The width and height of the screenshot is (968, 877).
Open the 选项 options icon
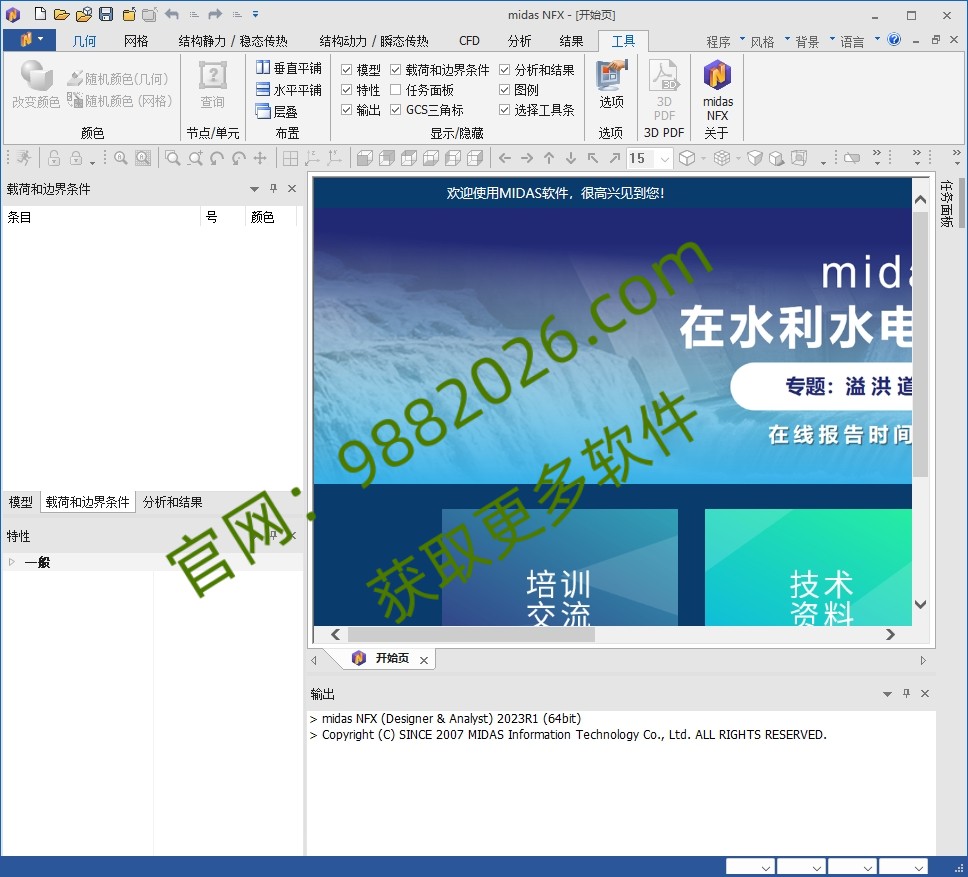pyautogui.click(x=611, y=85)
